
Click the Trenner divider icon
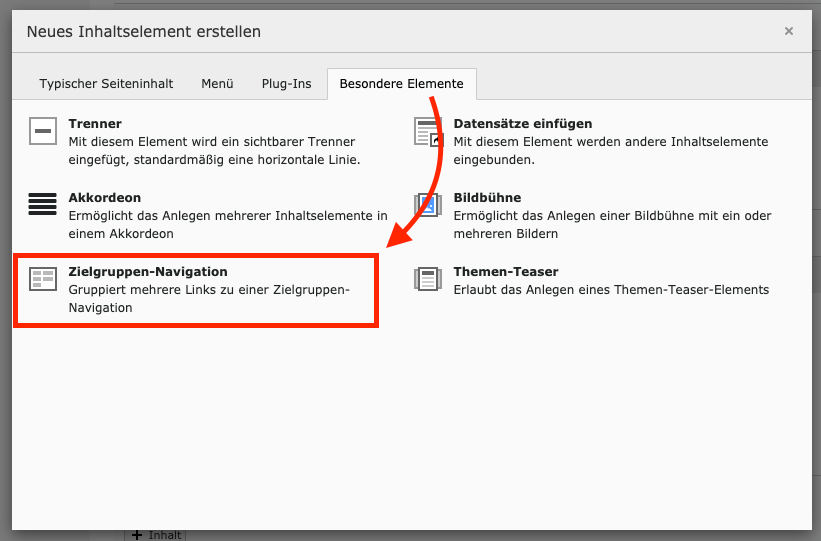(x=42, y=131)
